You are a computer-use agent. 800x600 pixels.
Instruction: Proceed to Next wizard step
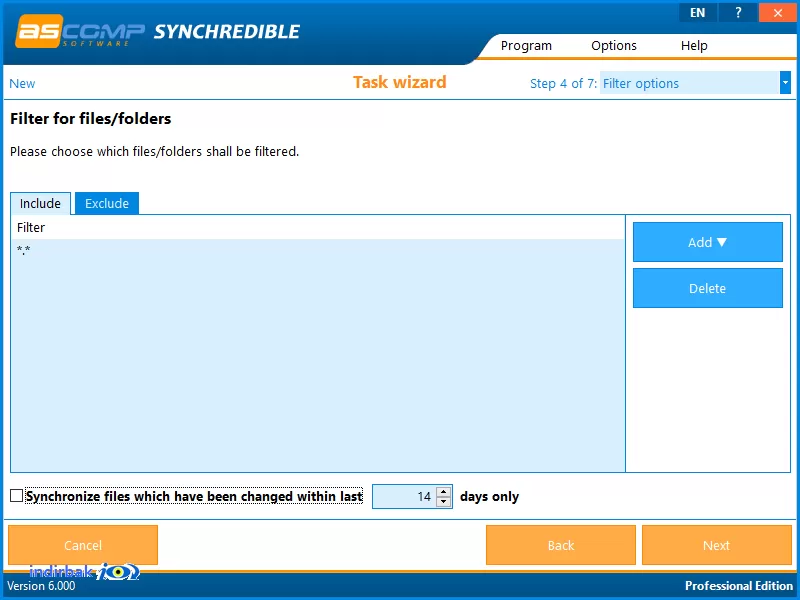[x=716, y=545]
